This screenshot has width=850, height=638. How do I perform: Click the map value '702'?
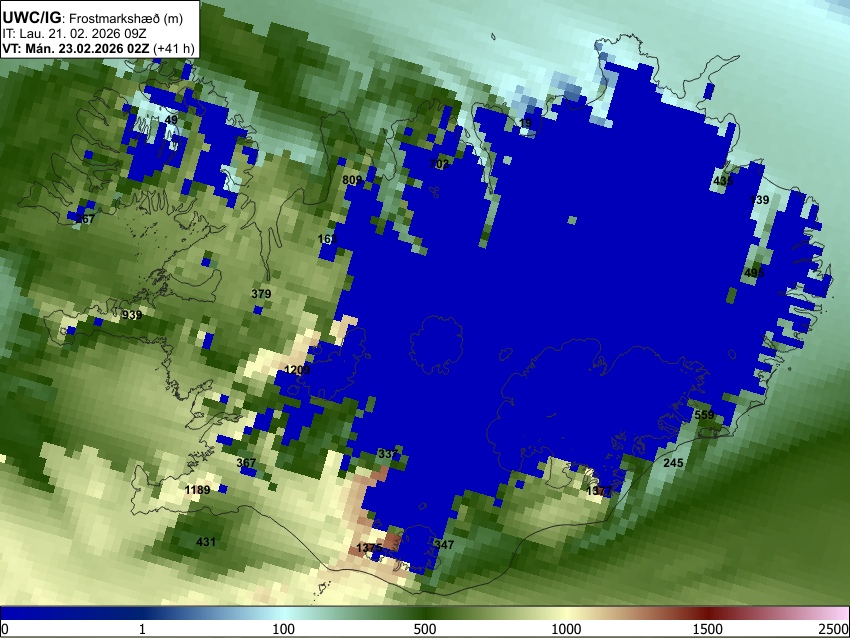click(x=439, y=164)
